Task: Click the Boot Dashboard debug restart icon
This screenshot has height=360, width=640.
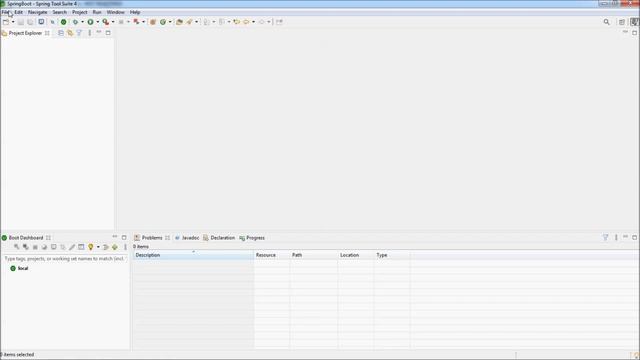Action: pyautogui.click(x=26, y=247)
